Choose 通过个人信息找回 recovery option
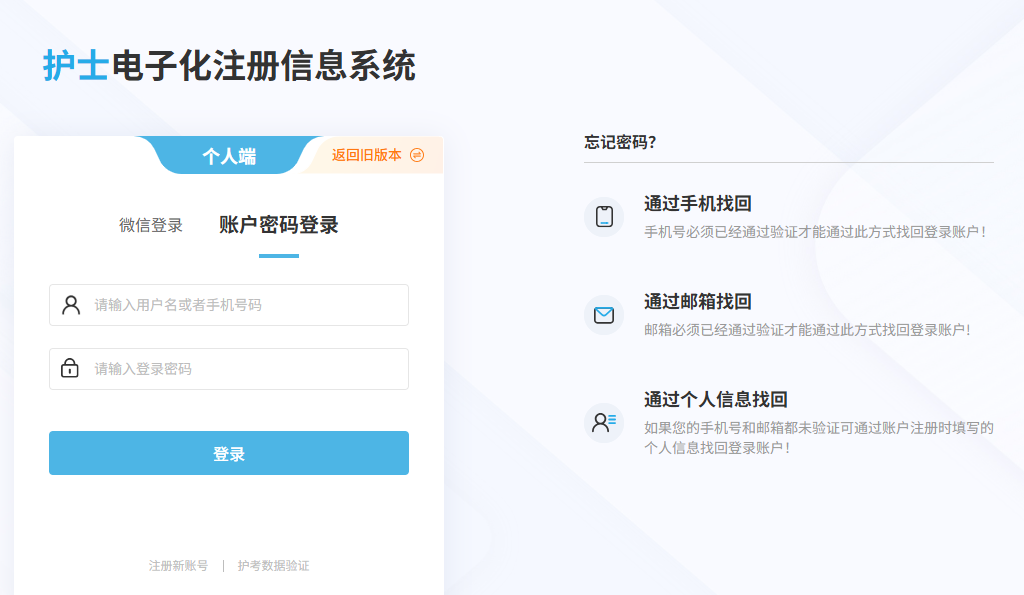1024x595 pixels. pos(716,400)
